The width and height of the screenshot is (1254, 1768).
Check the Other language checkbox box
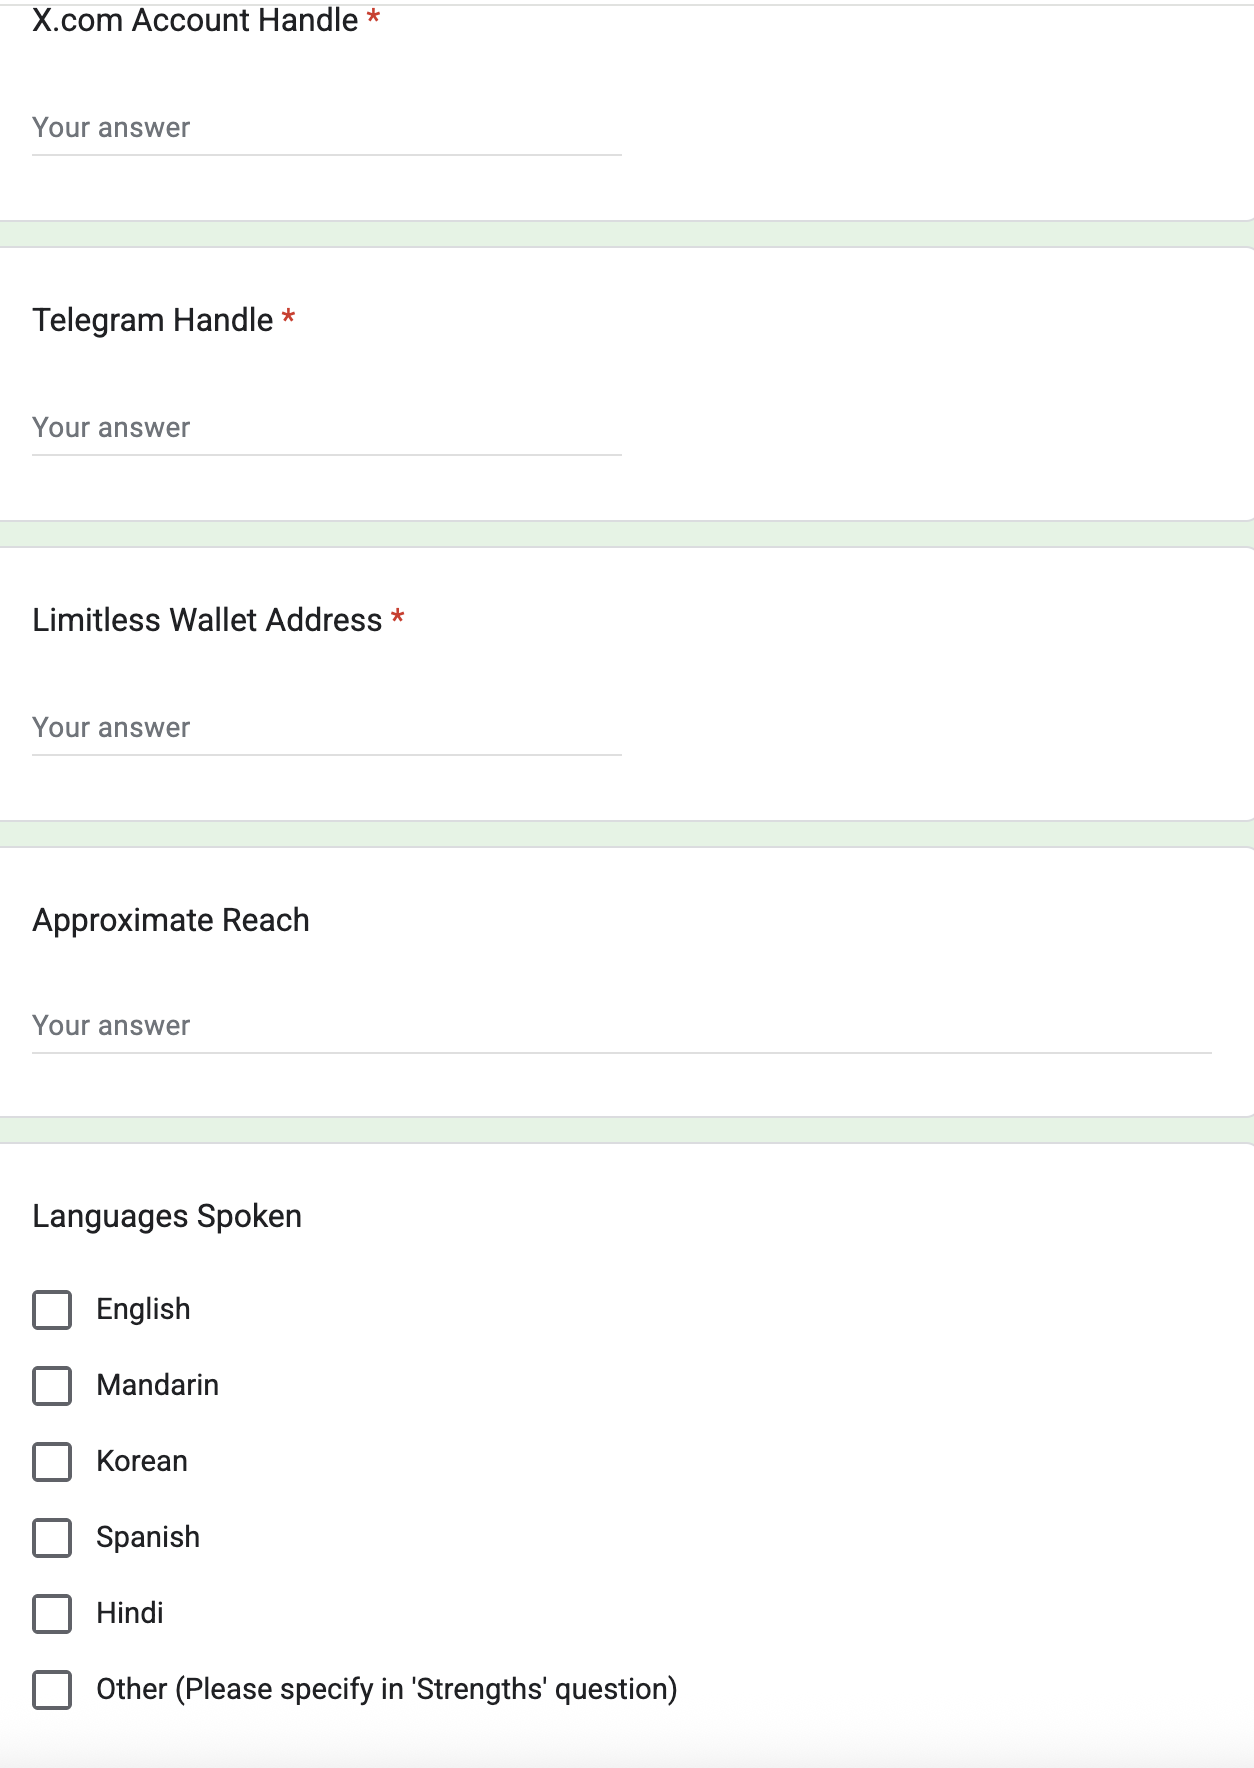[52, 1690]
